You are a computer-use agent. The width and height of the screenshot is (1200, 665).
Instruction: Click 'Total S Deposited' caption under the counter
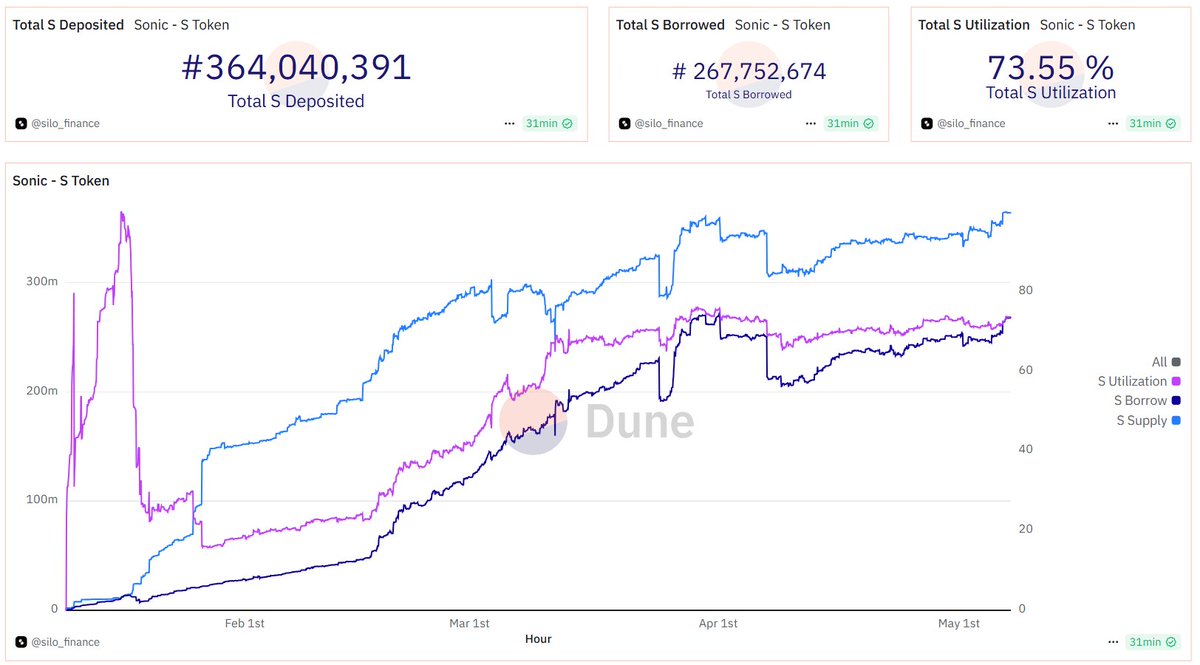(x=296, y=101)
